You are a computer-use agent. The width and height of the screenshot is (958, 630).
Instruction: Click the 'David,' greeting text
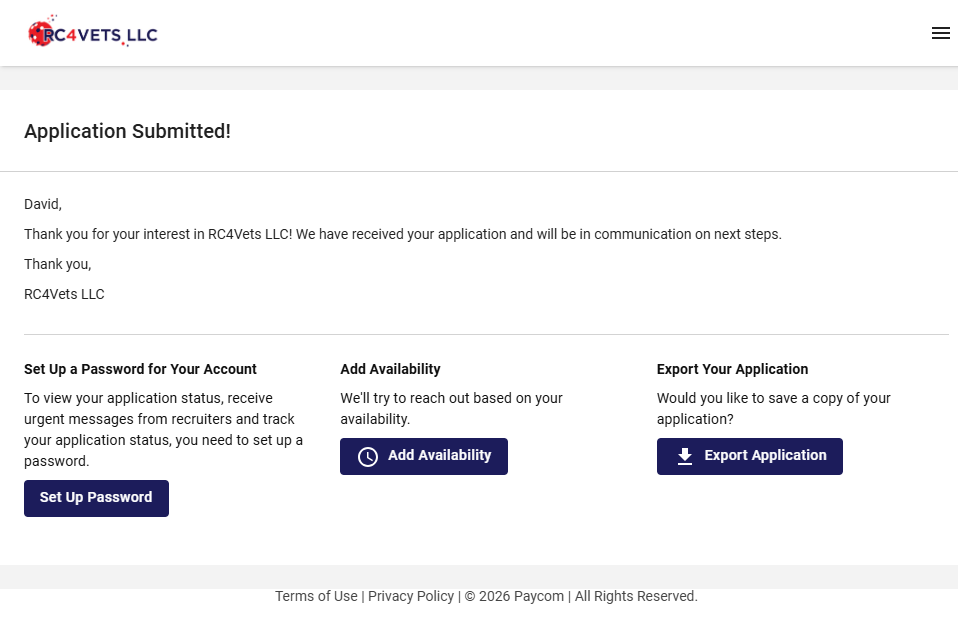tap(43, 204)
